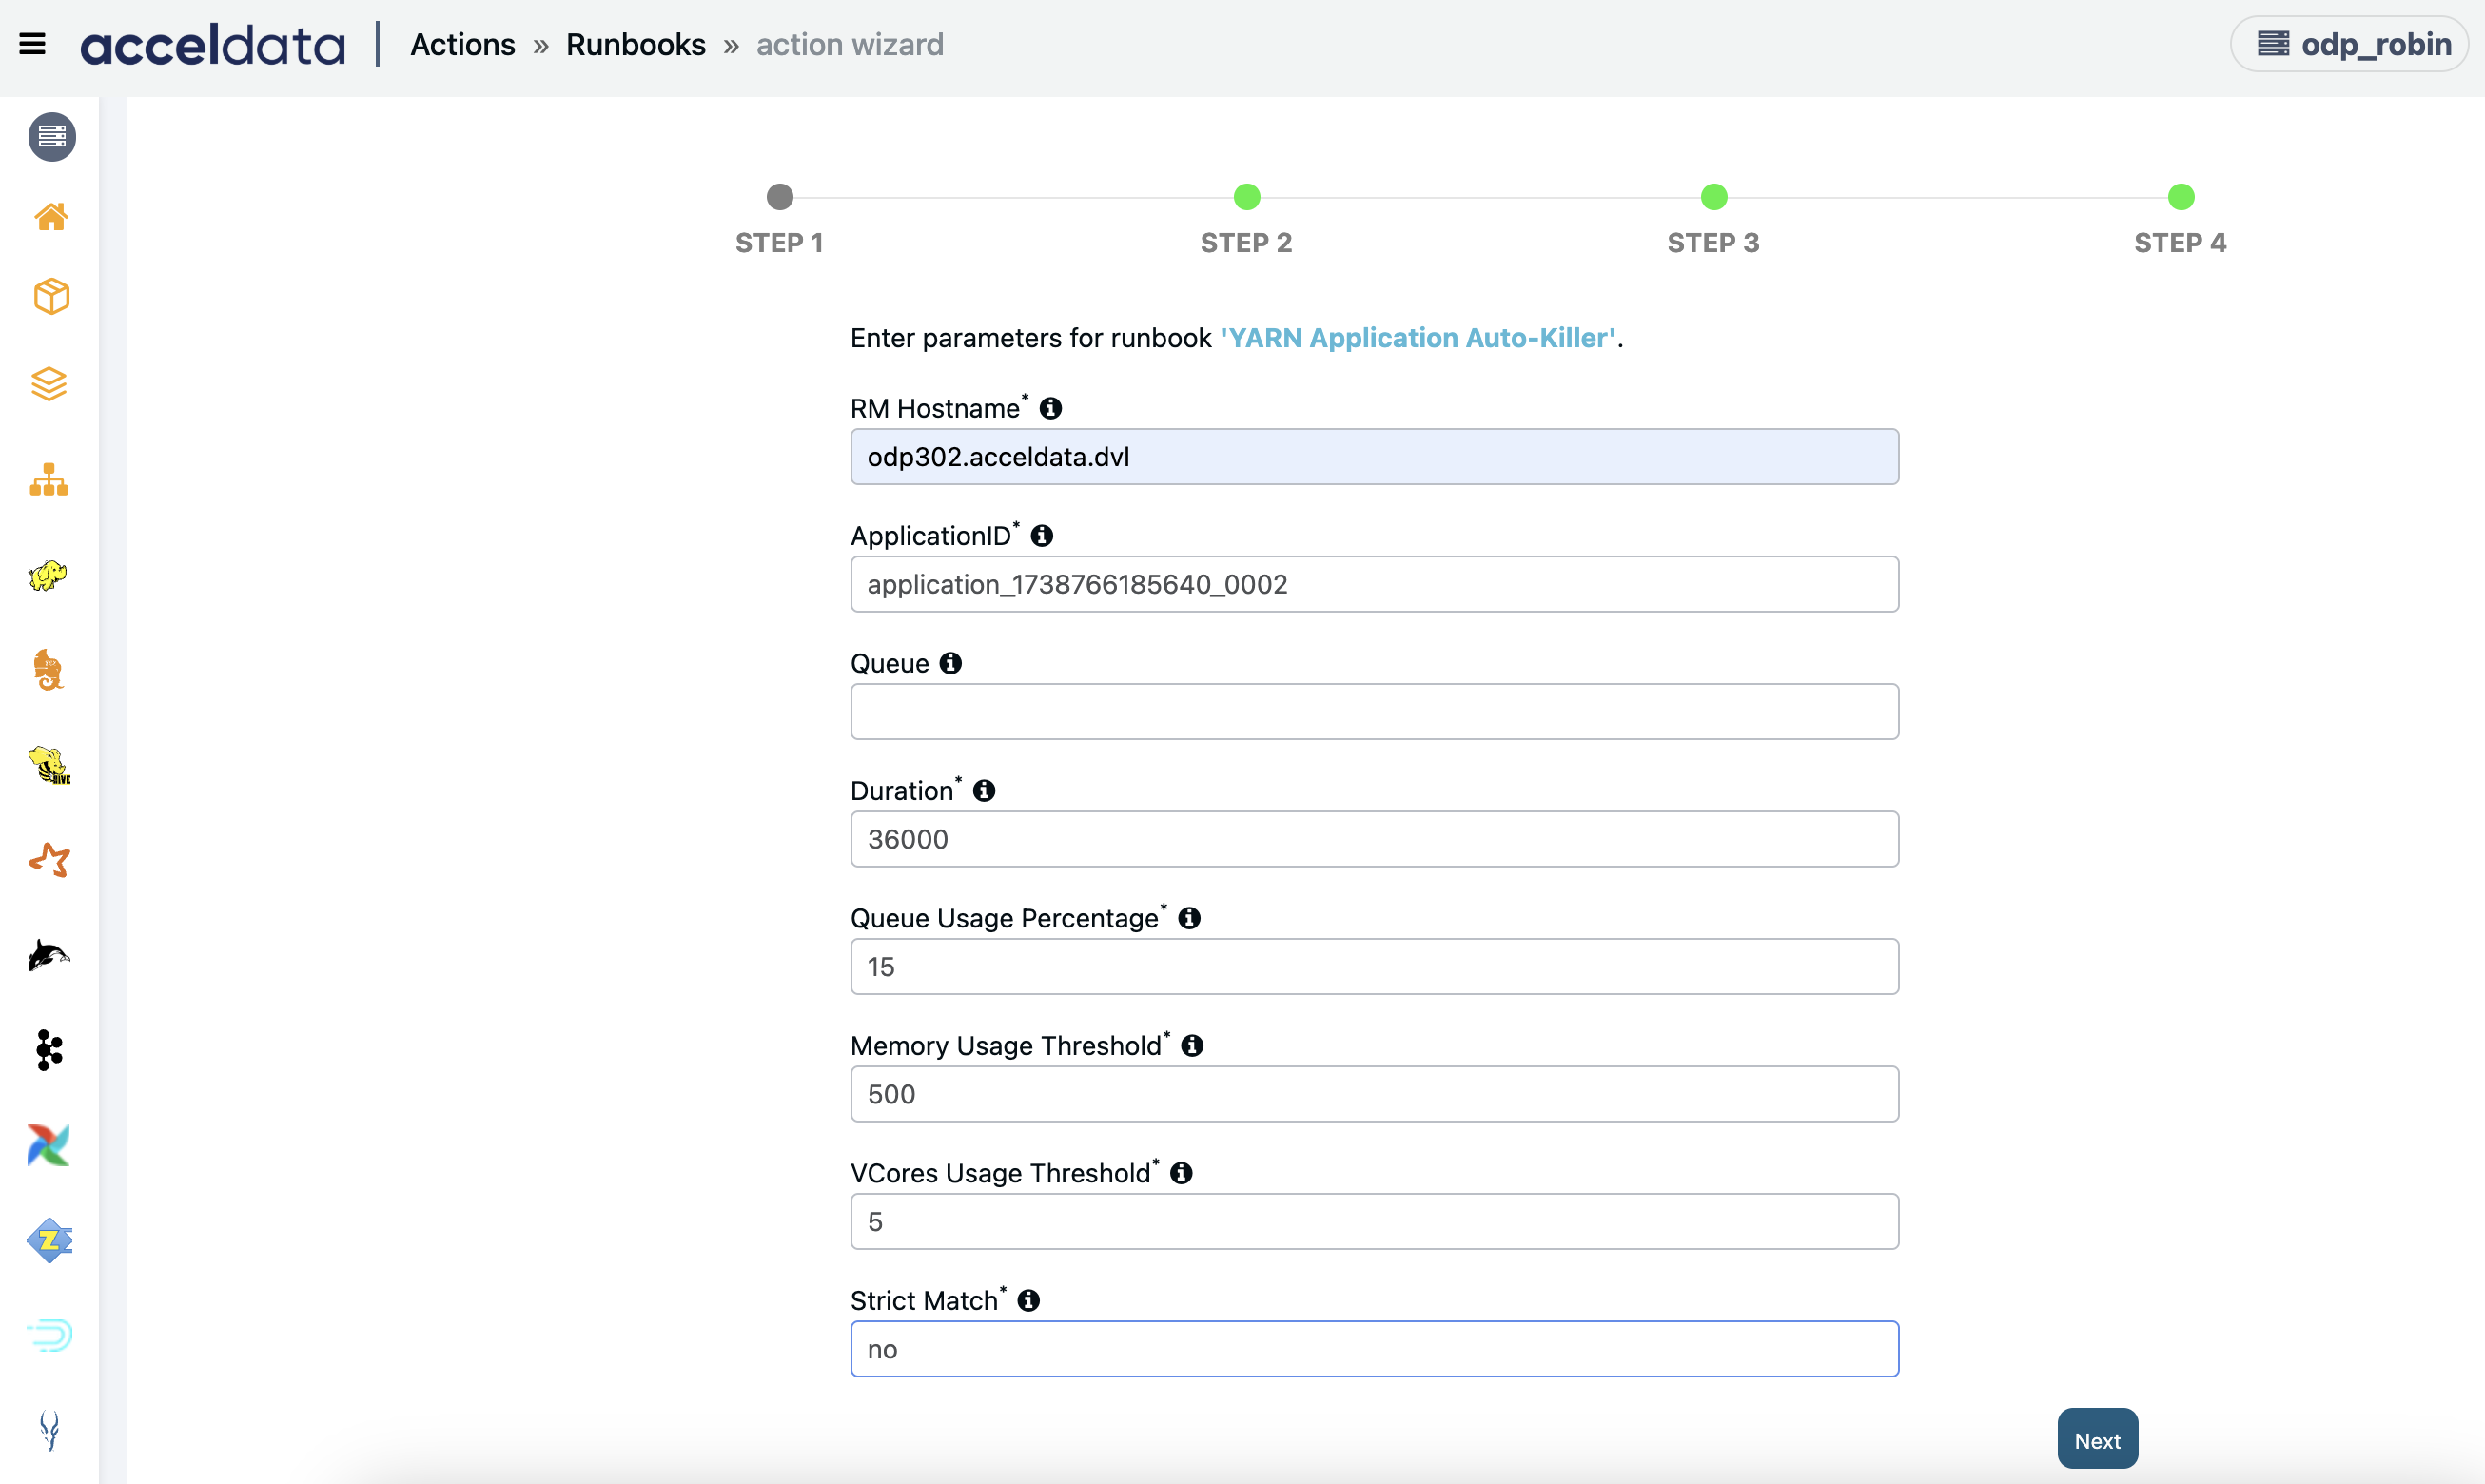Open the Druid cyan icon
The height and width of the screenshot is (1484, 2485).
(x=49, y=1335)
